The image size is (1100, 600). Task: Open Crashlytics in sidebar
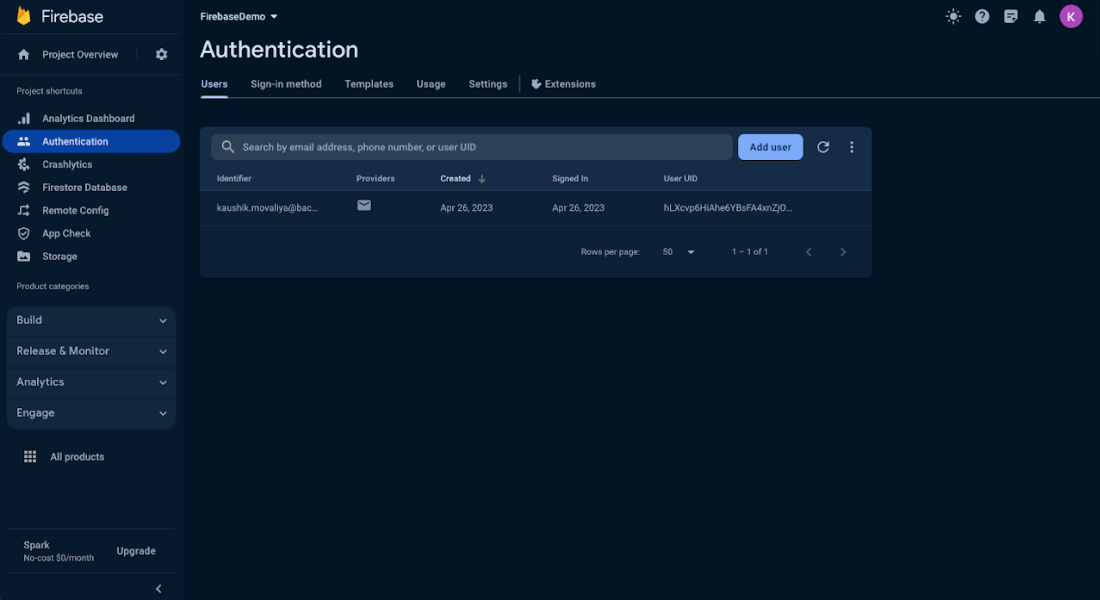coord(67,164)
